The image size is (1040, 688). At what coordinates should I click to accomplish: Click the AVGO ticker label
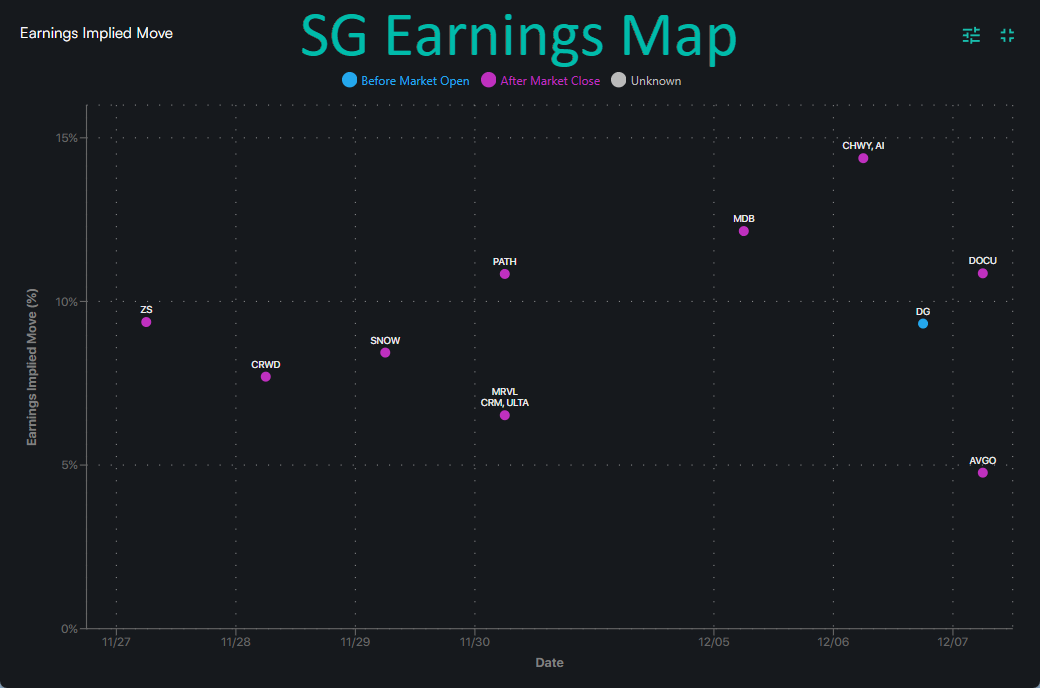point(982,461)
